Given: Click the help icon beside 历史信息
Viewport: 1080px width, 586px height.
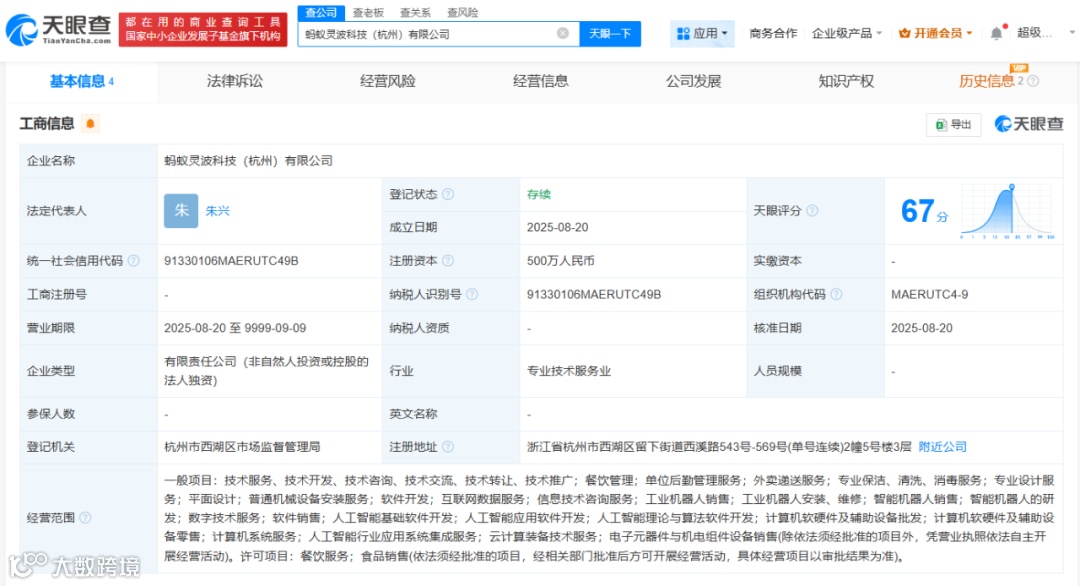Looking at the screenshot, I should (1033, 81).
